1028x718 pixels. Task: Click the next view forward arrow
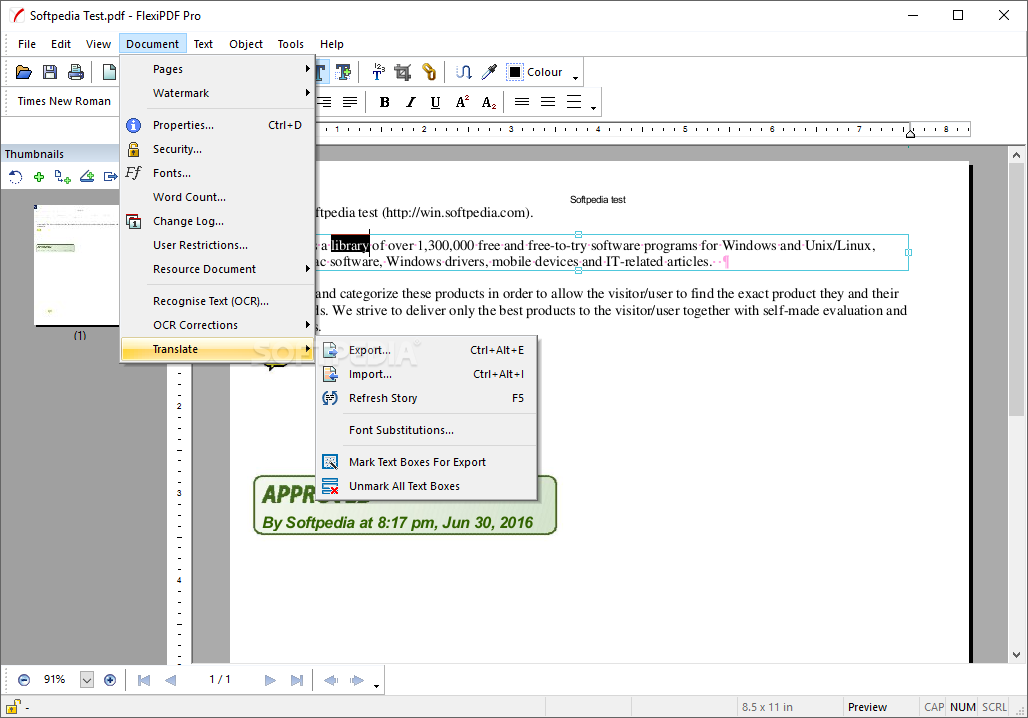pyautogui.click(x=357, y=680)
